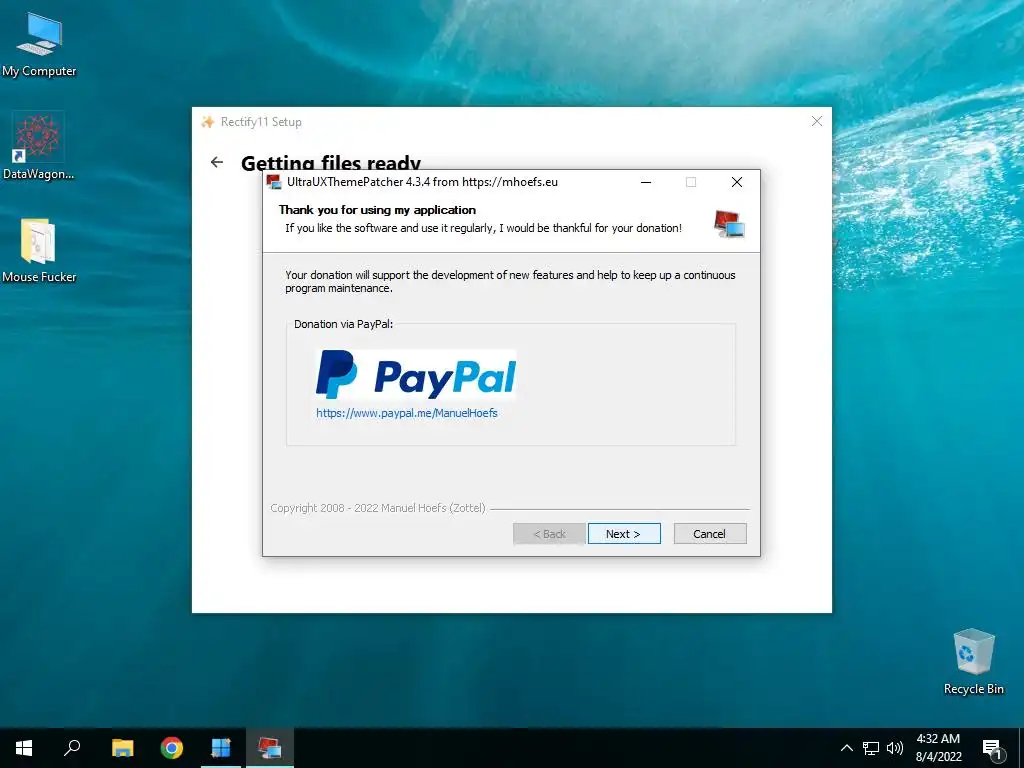Screen dimensions: 1024x768
Task: Minimize the UltraUXThemePatcher window
Action: 646,182
